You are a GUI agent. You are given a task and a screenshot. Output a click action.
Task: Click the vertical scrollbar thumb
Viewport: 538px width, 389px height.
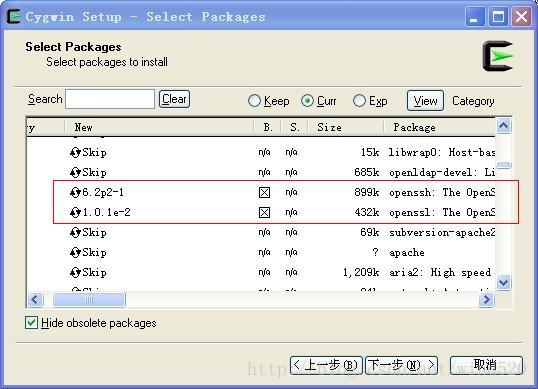tap(504, 165)
